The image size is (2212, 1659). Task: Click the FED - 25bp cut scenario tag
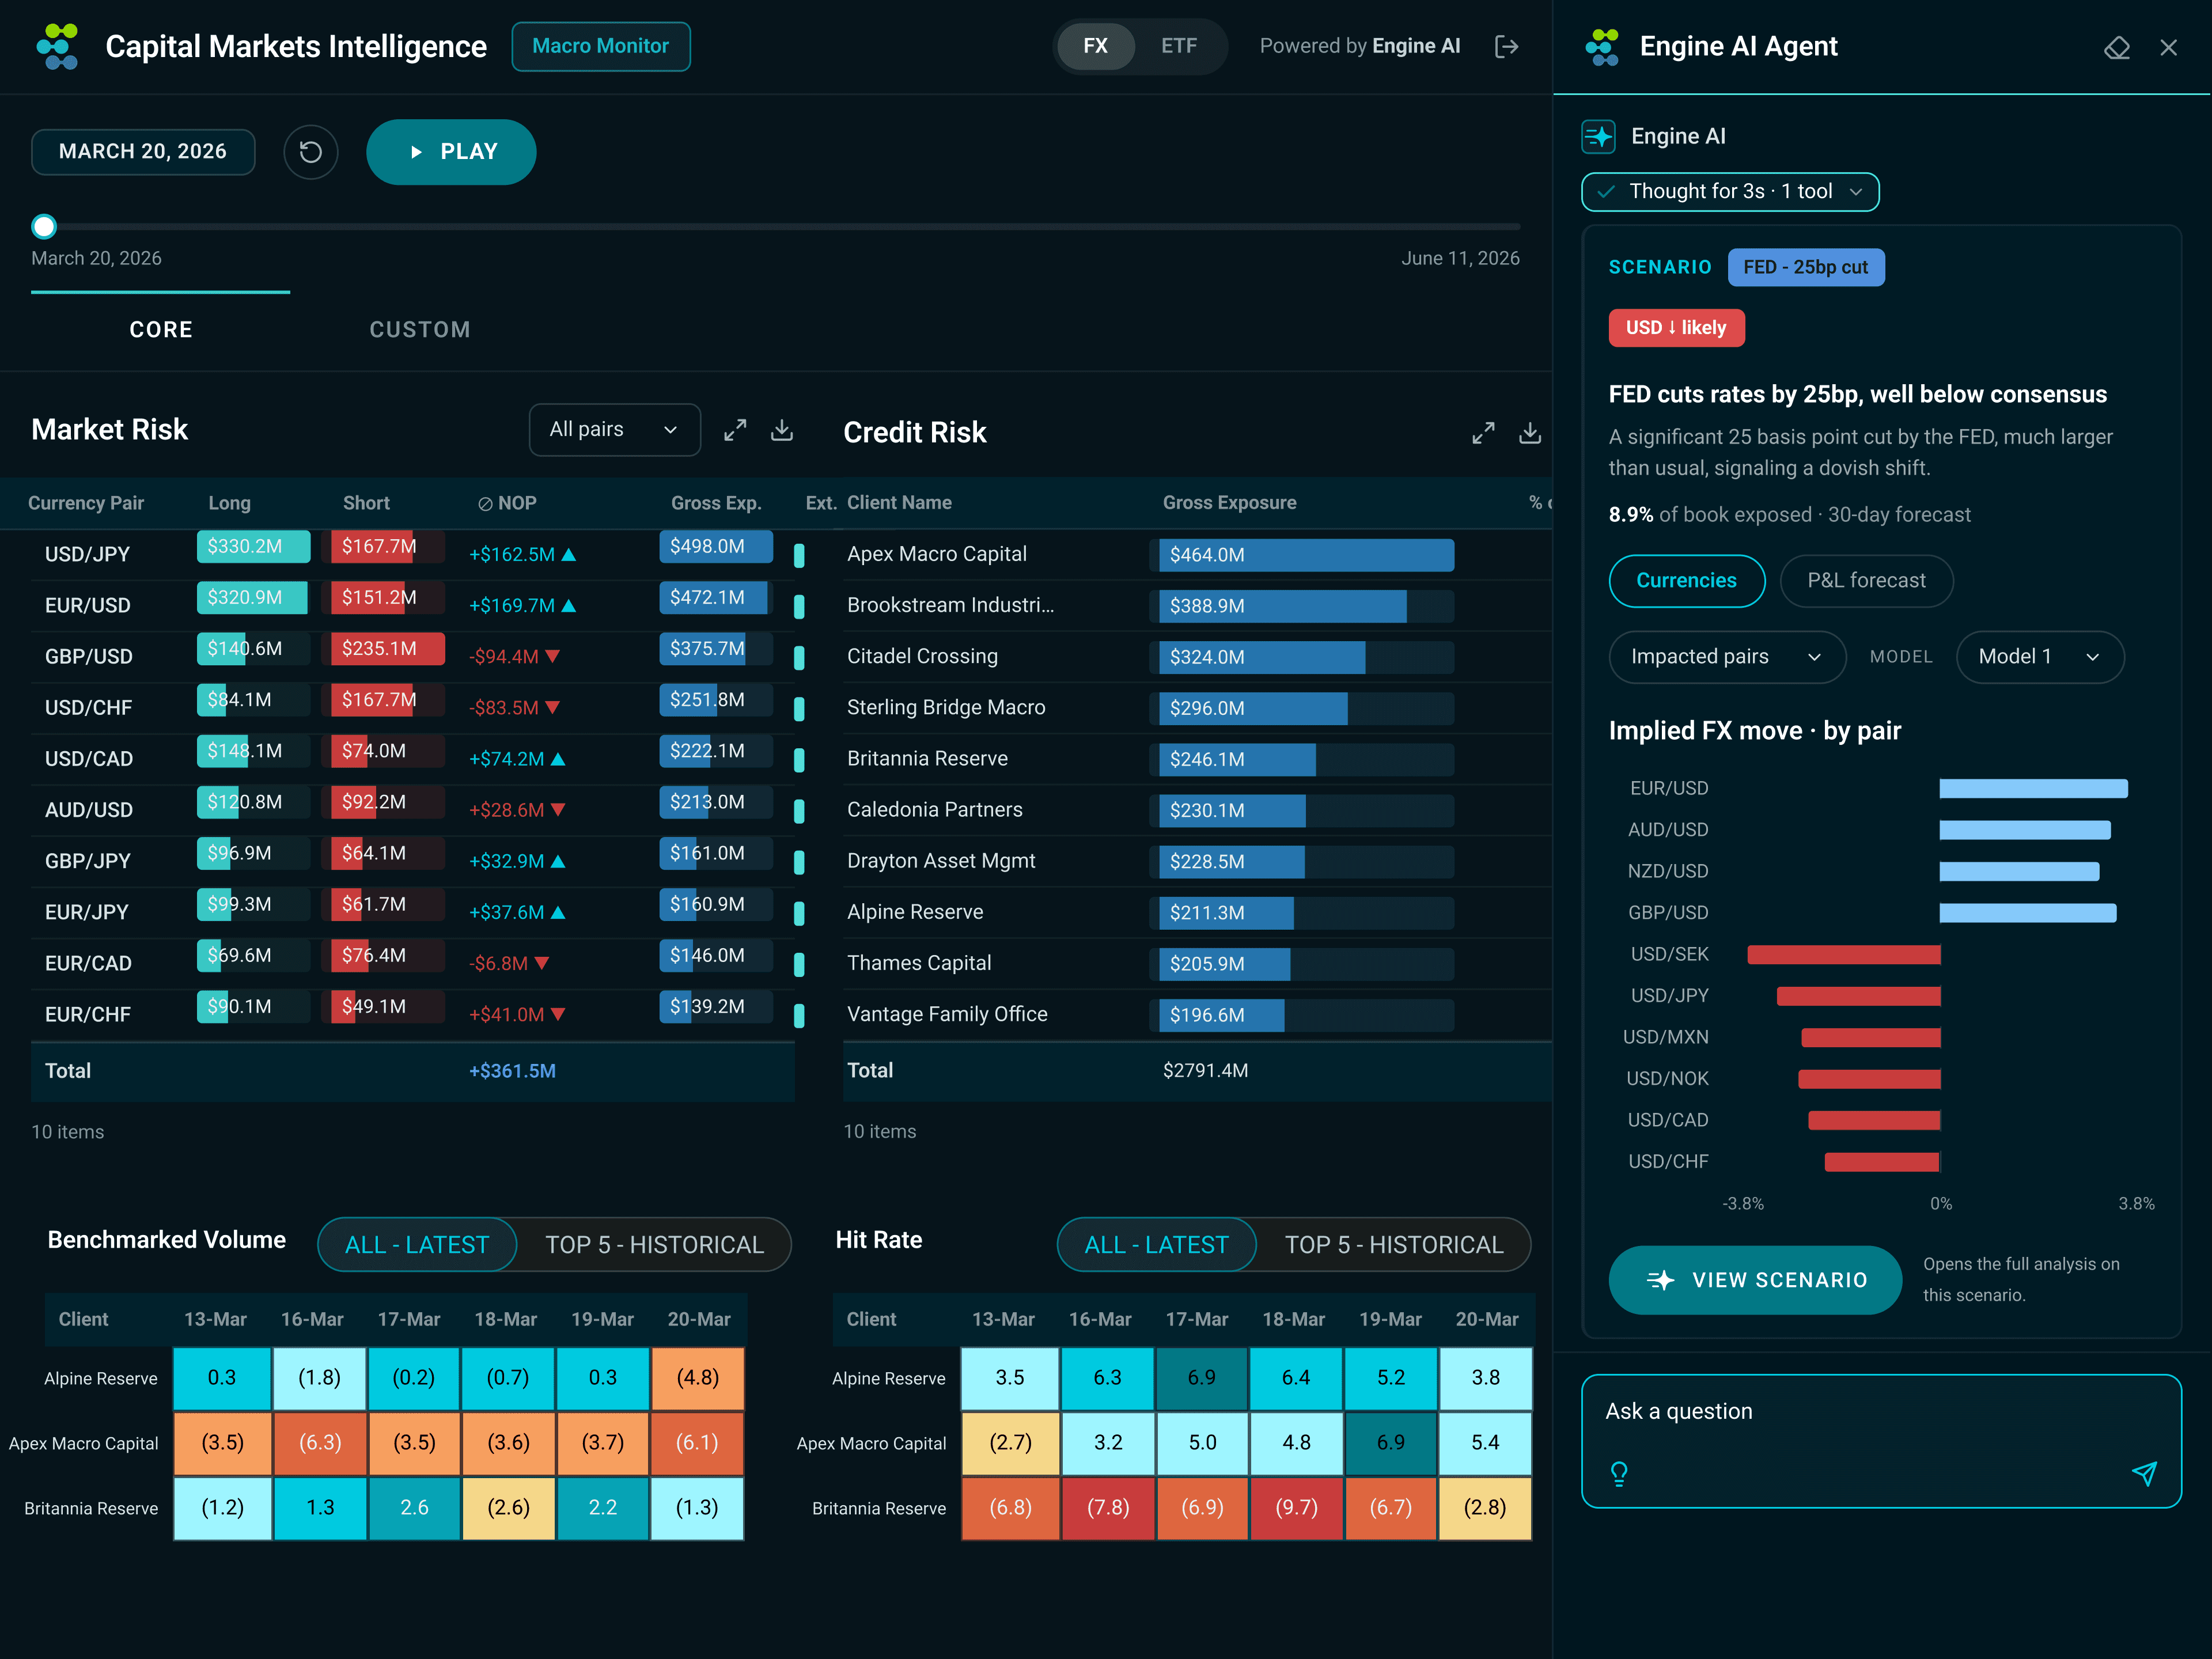1805,268
